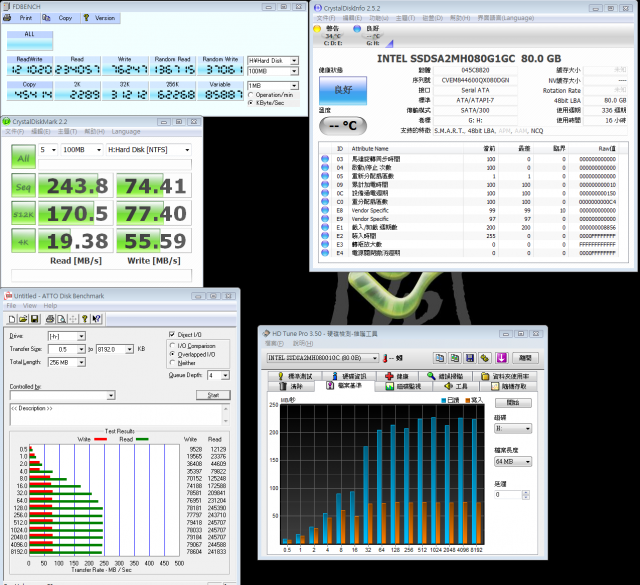Click the New file icon in ATTO toolbar
Image resolution: width=640 pixels, height=585 pixels.
click(x=12, y=319)
